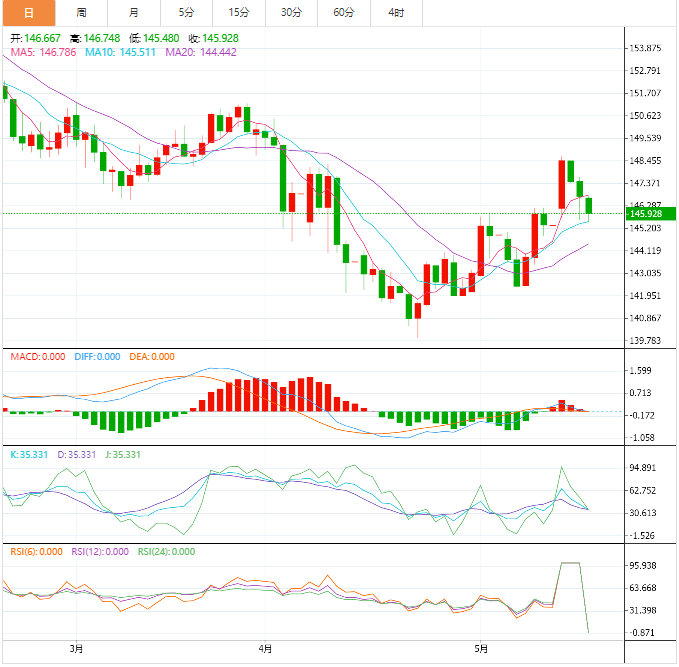Open the 30分 timeframe tab
Viewport: 679px width, 667px height.
click(x=291, y=13)
